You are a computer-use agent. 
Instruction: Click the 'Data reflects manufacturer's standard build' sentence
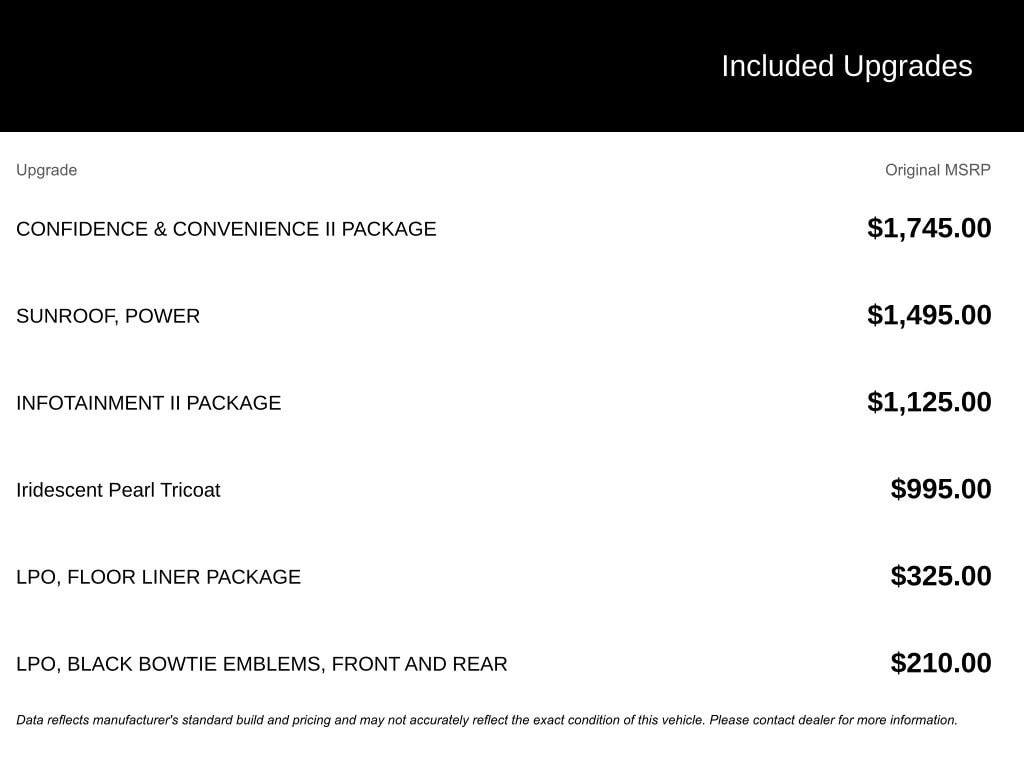tap(200, 720)
